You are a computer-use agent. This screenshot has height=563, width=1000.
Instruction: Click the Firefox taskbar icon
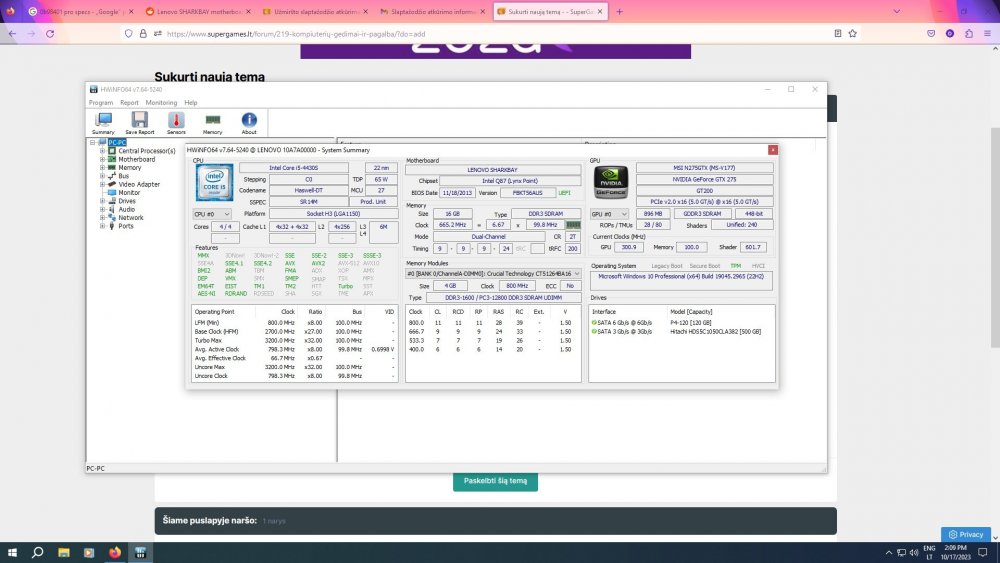point(115,553)
